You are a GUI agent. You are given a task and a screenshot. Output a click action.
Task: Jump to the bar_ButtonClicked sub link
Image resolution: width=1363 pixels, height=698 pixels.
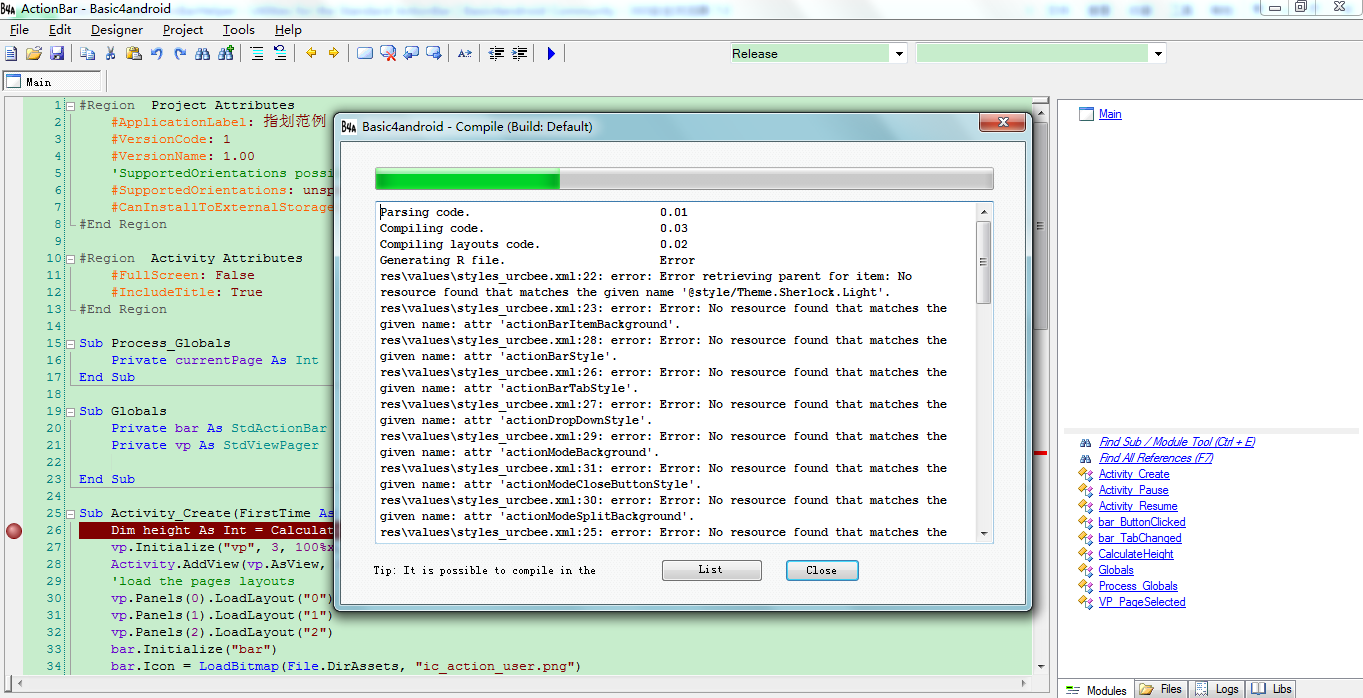pos(1141,522)
